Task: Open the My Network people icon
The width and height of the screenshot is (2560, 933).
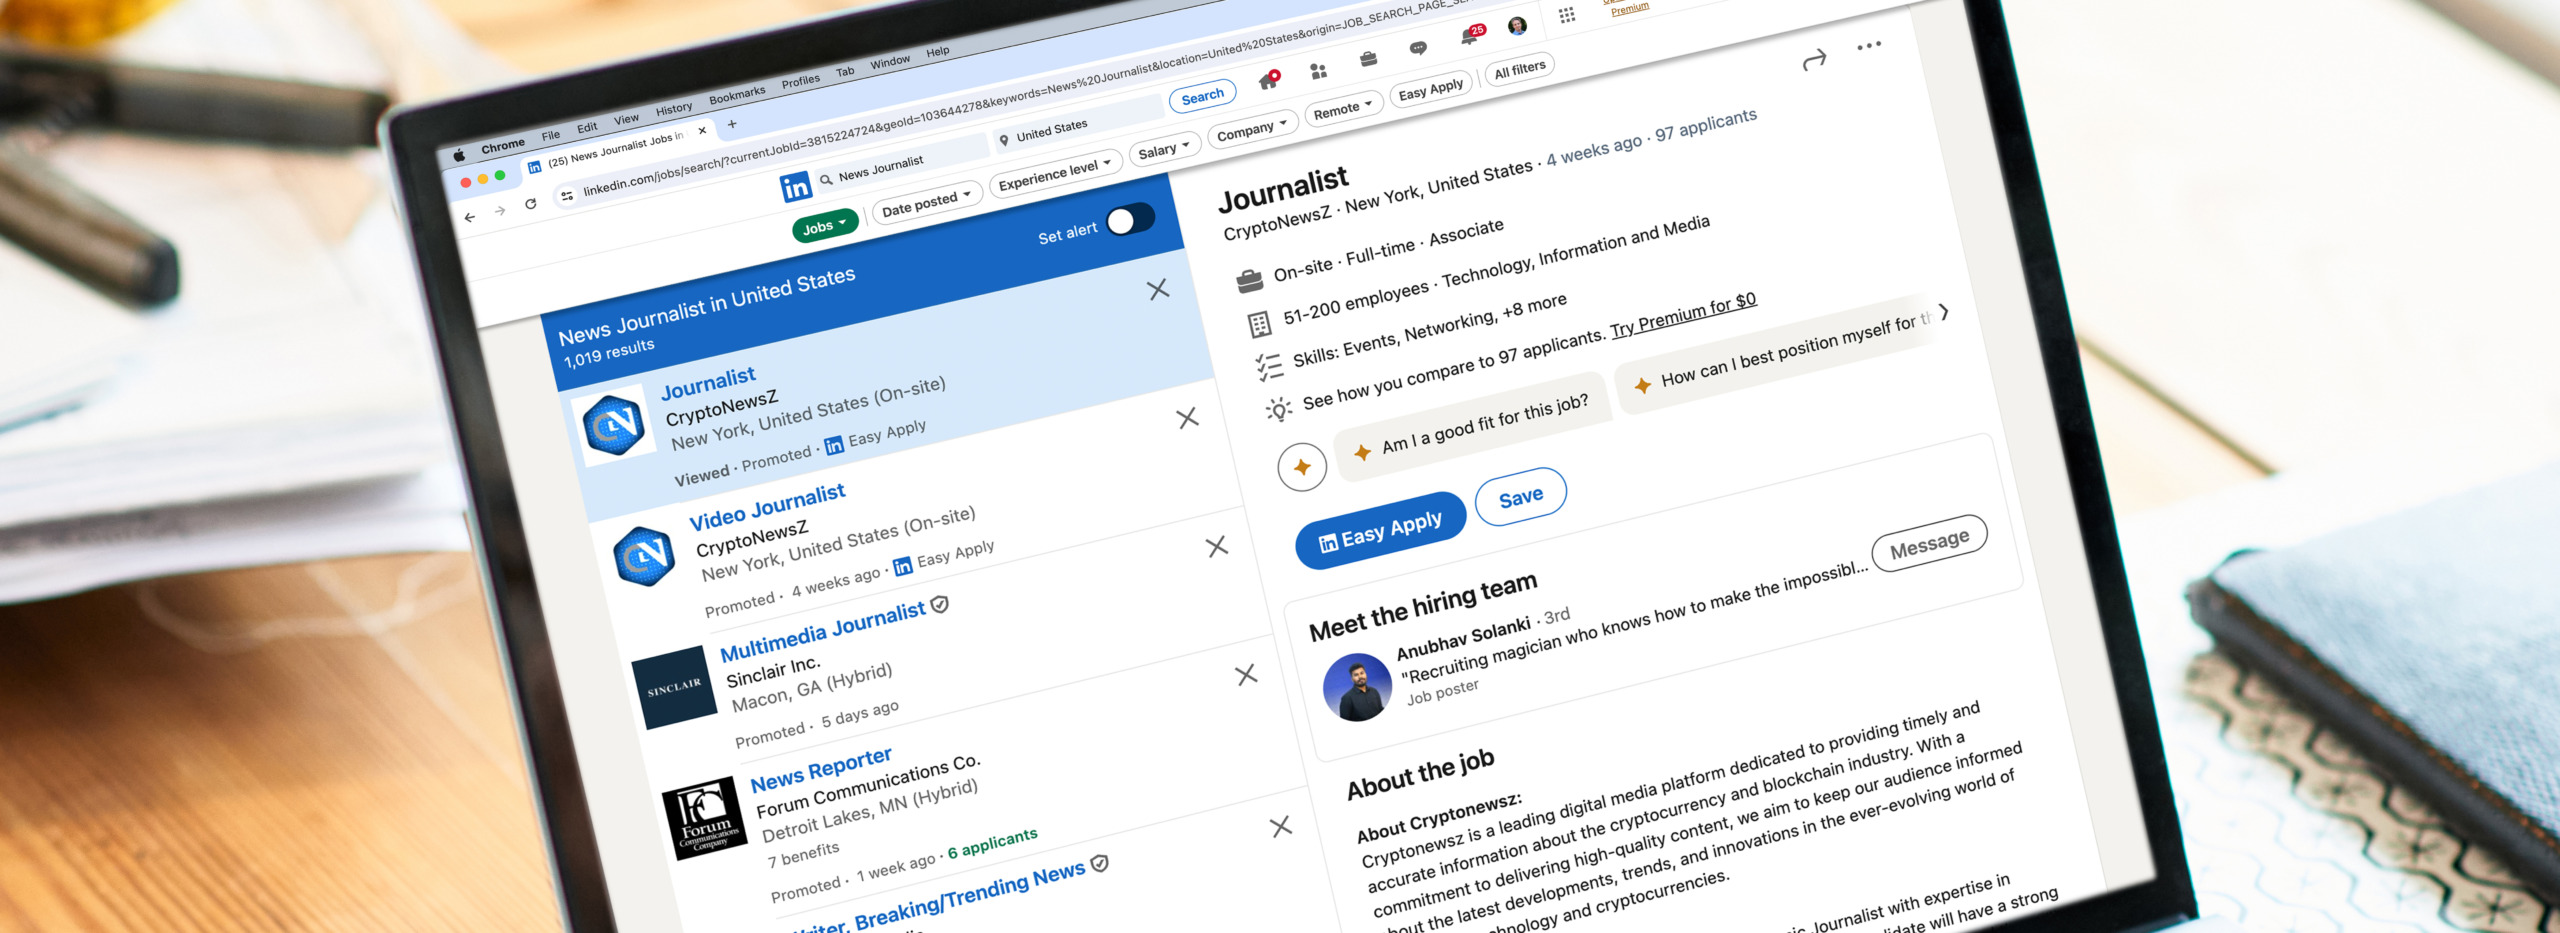Action: click(1319, 71)
